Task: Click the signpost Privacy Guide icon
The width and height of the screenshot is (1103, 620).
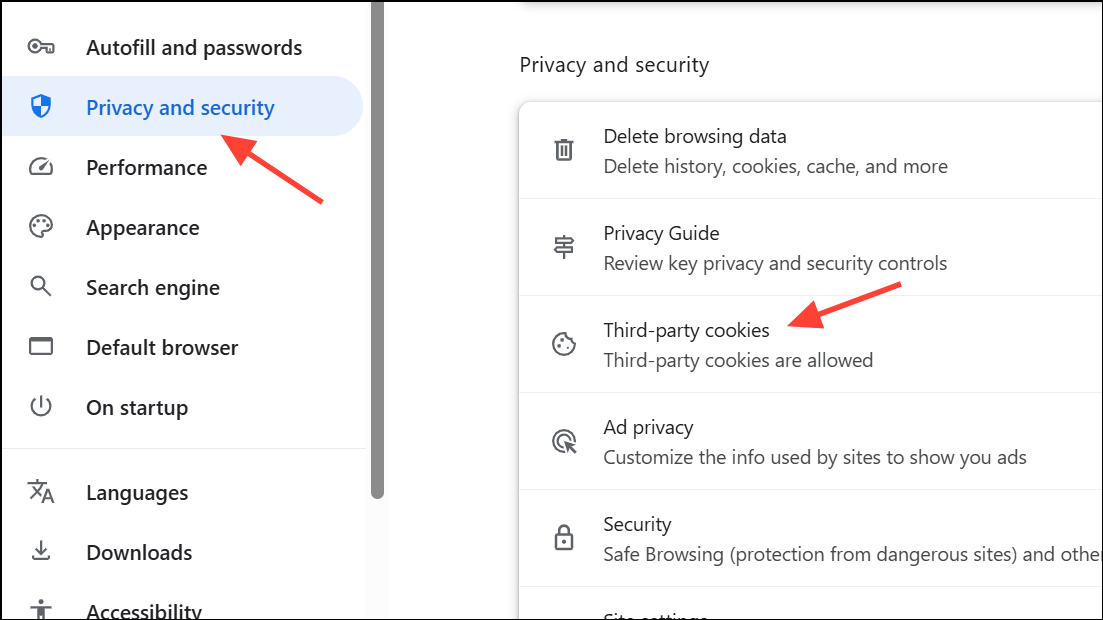Action: point(563,247)
